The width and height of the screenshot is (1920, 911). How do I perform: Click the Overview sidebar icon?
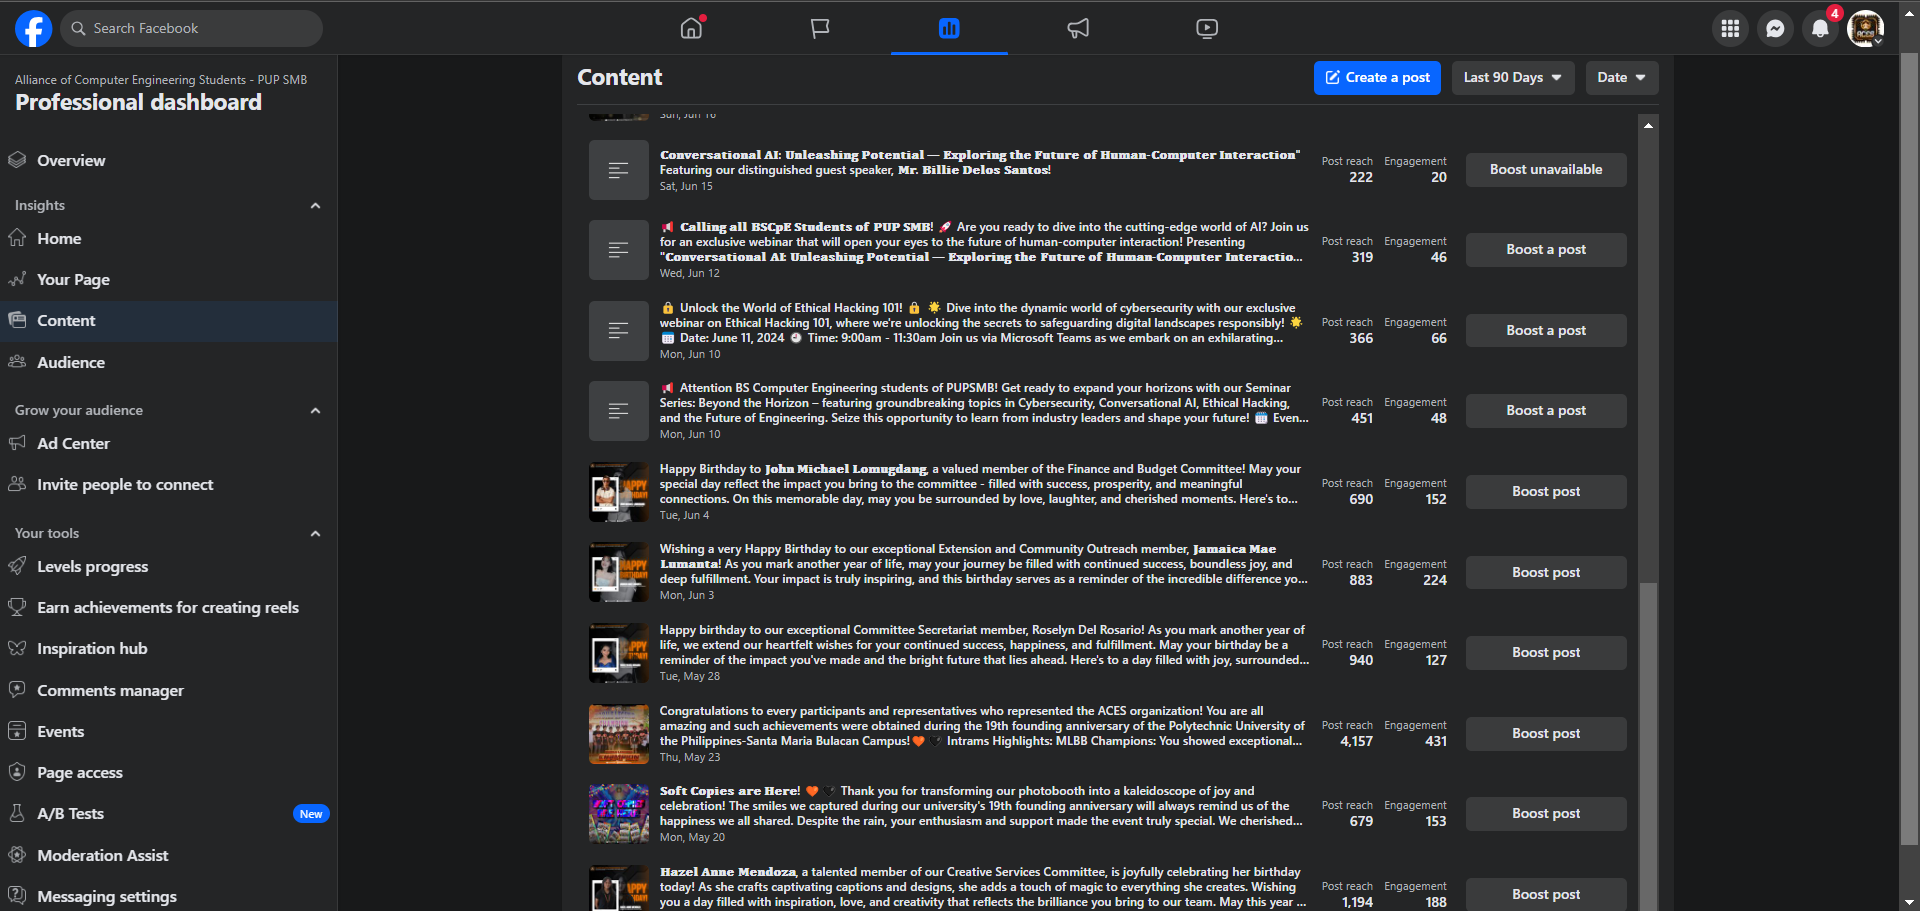tap(17, 160)
